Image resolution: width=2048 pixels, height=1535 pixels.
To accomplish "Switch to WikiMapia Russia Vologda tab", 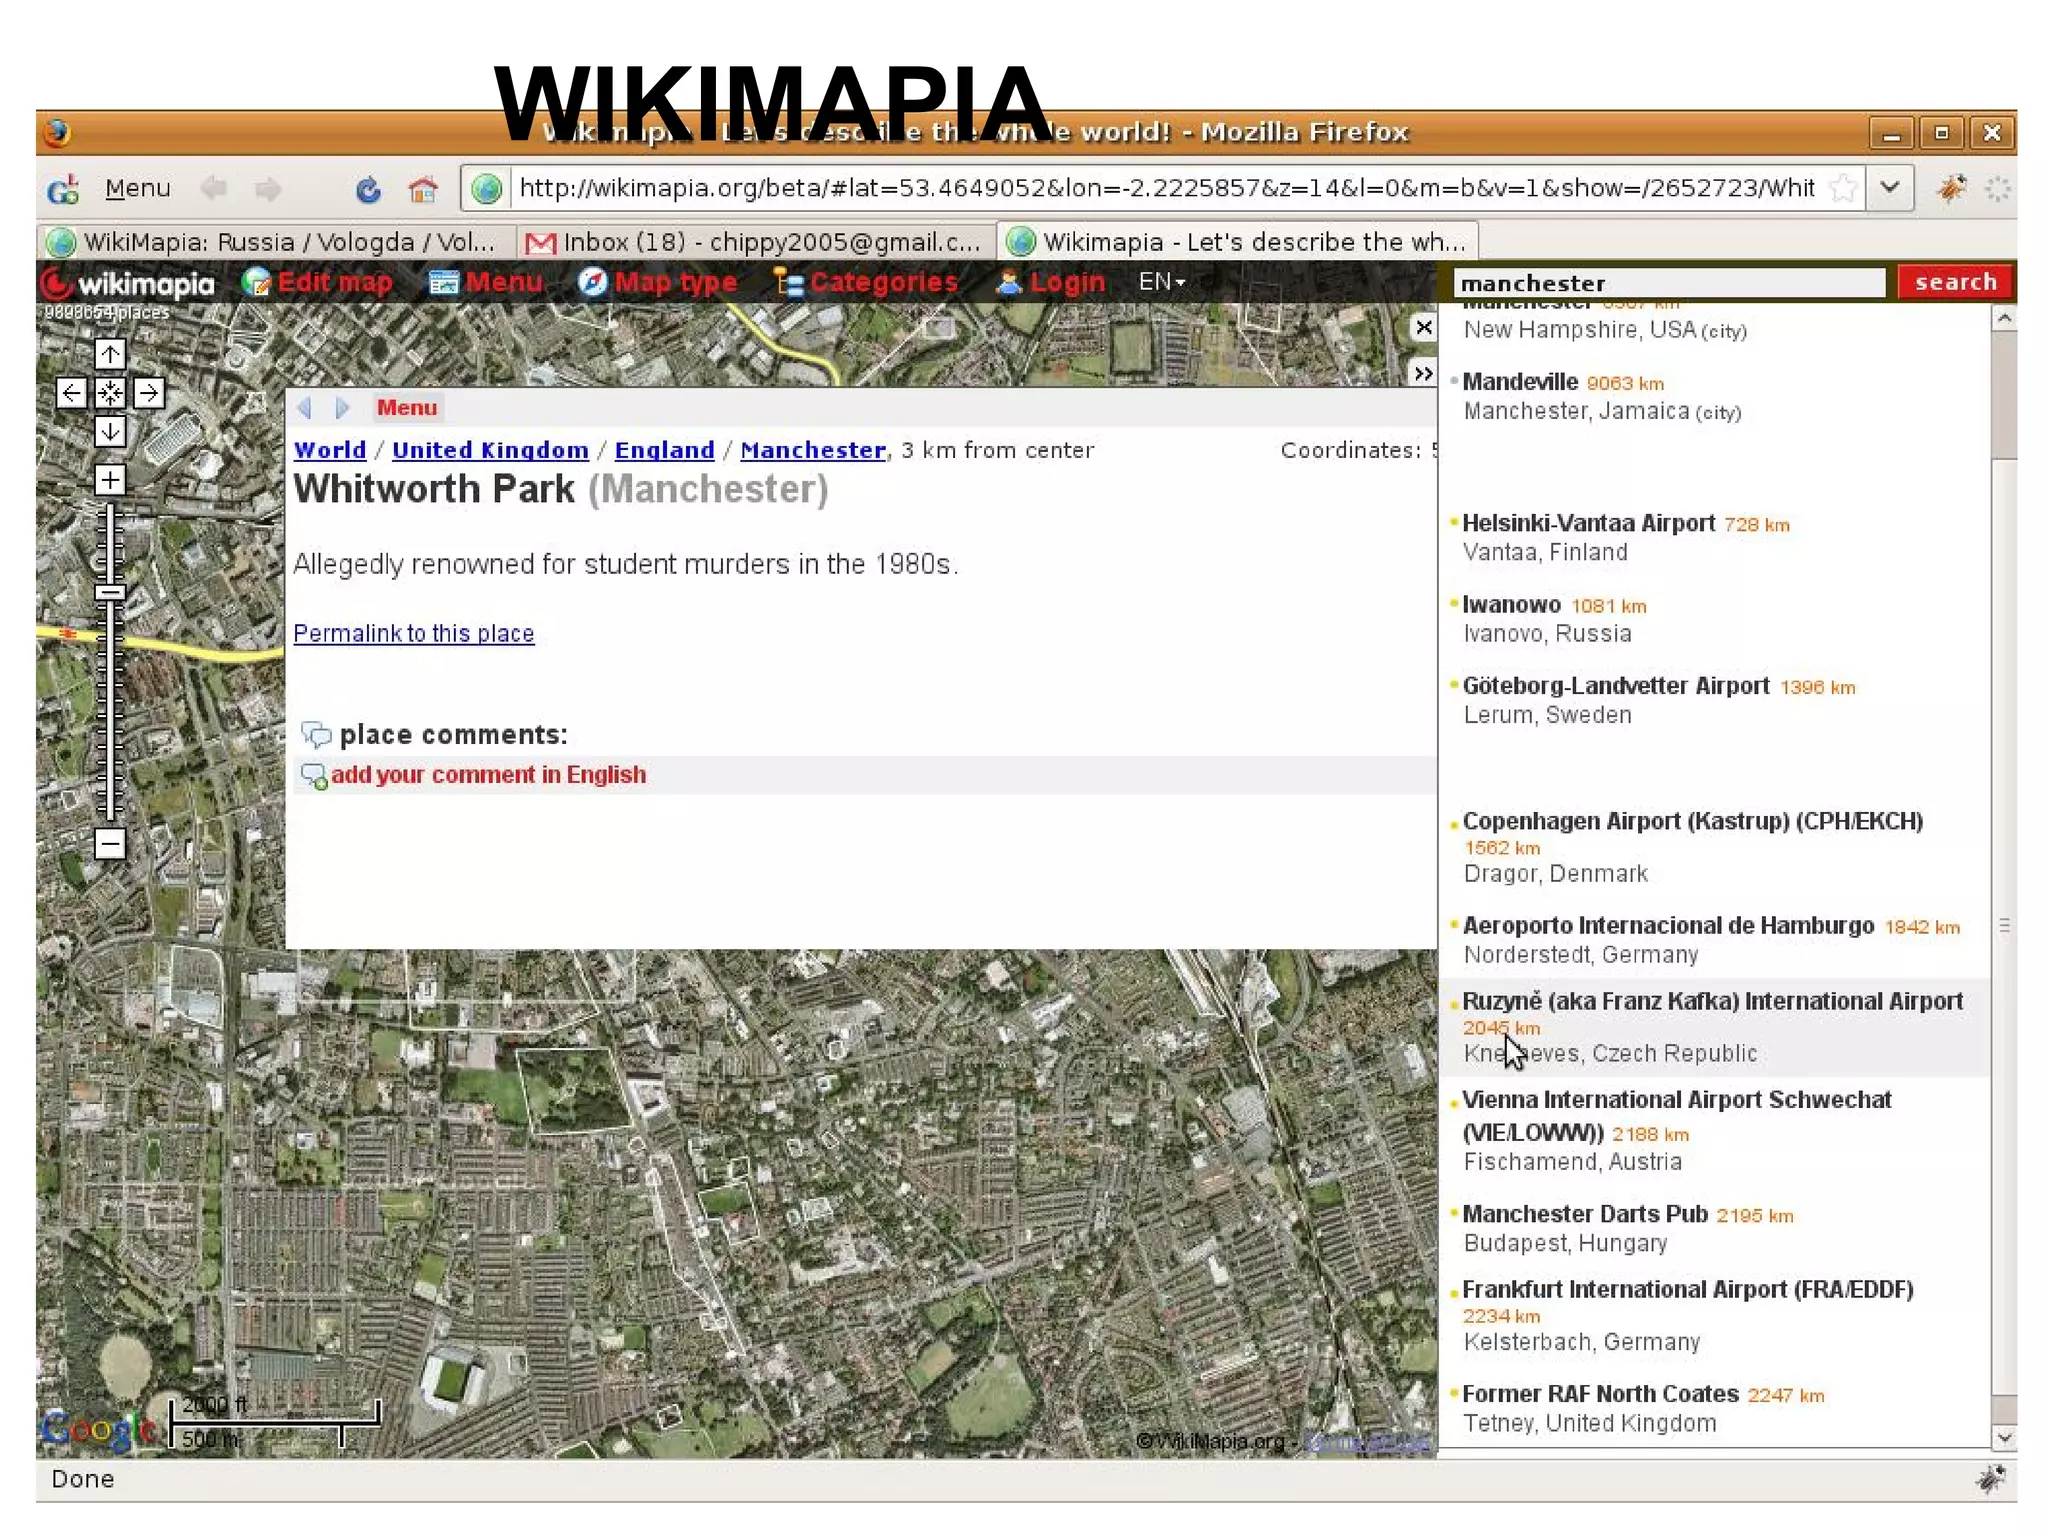I will pos(275,242).
